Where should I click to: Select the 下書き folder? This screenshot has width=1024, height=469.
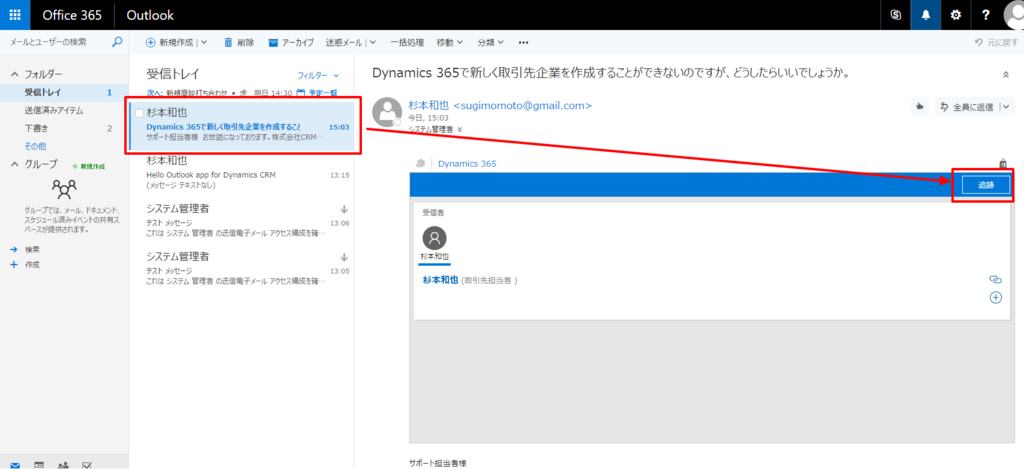coord(64,128)
